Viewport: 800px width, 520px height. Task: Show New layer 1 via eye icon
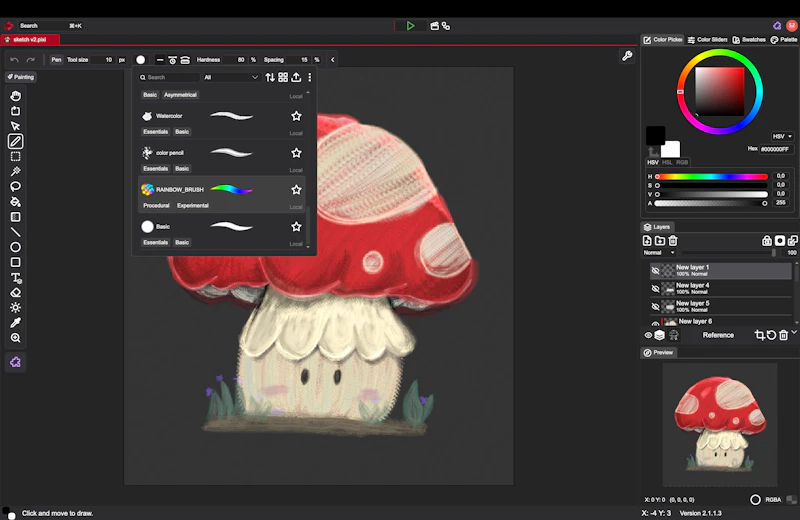point(656,270)
